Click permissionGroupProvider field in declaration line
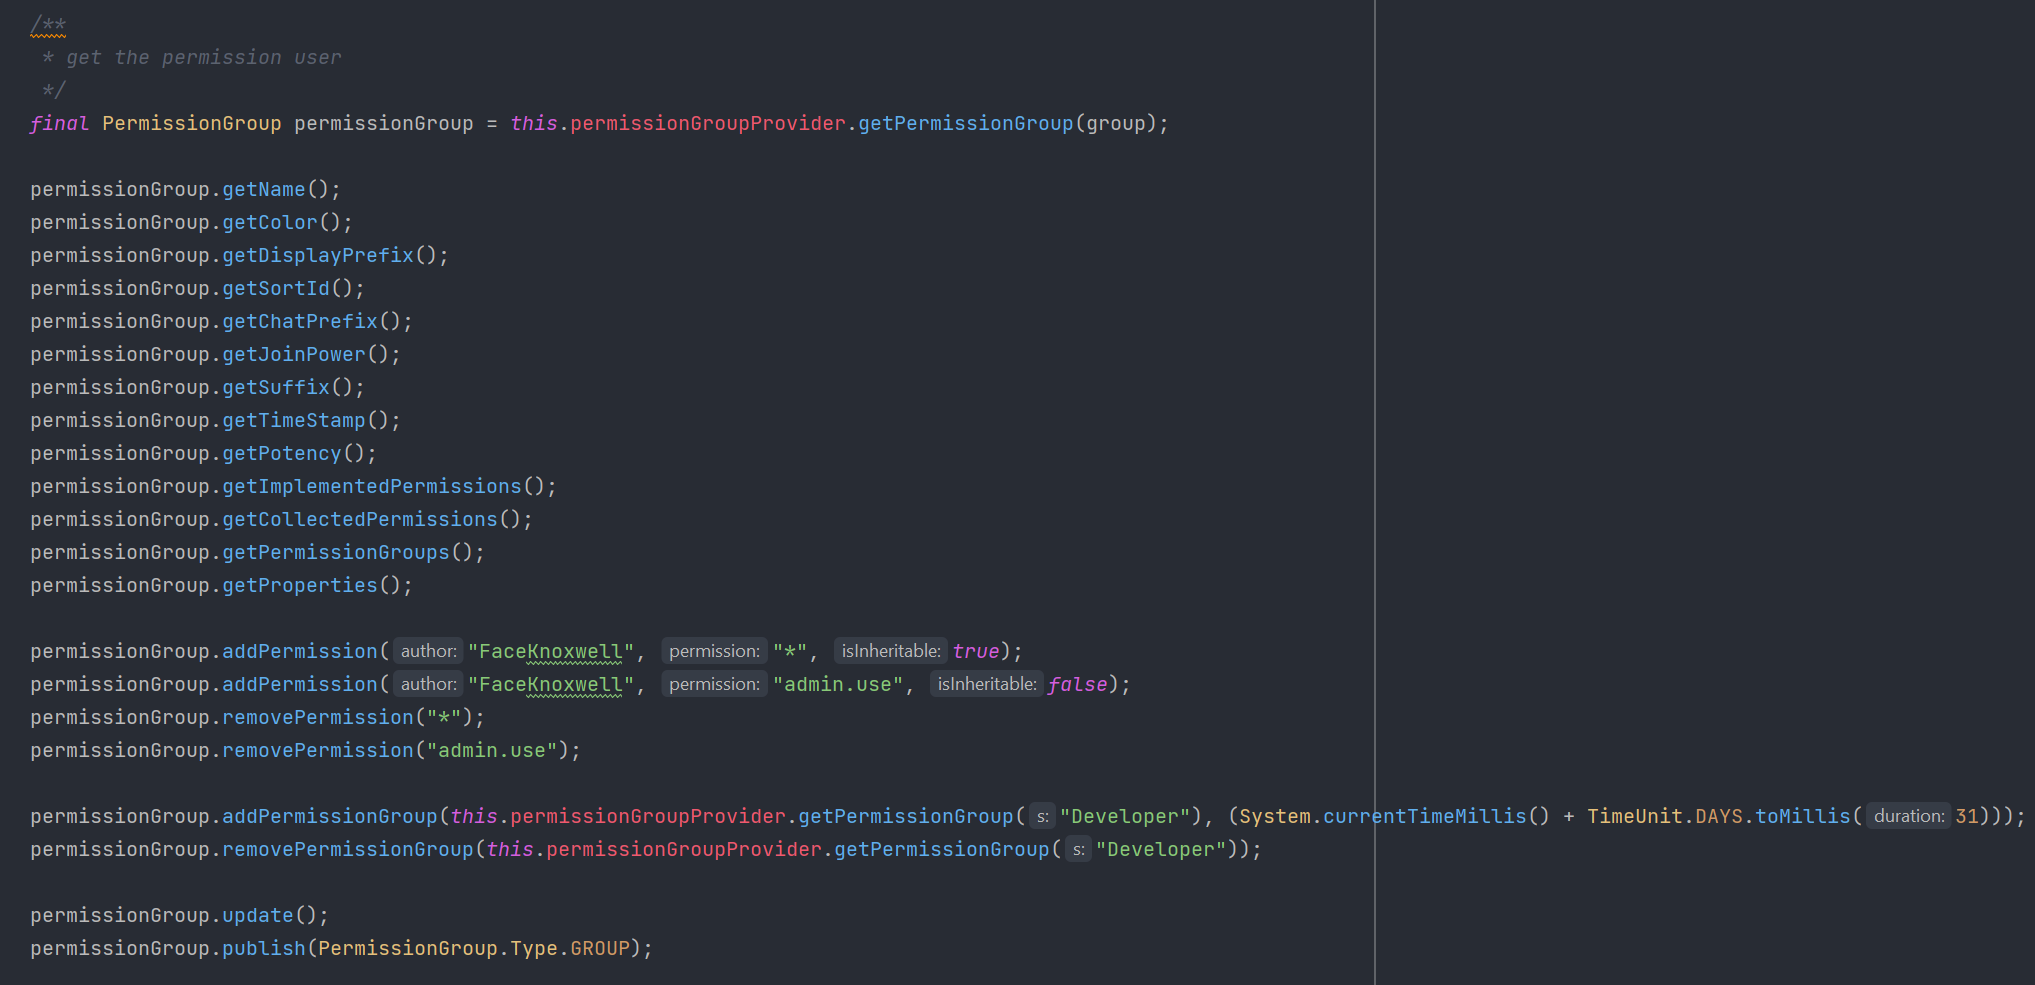The height and width of the screenshot is (985, 2035). (708, 123)
